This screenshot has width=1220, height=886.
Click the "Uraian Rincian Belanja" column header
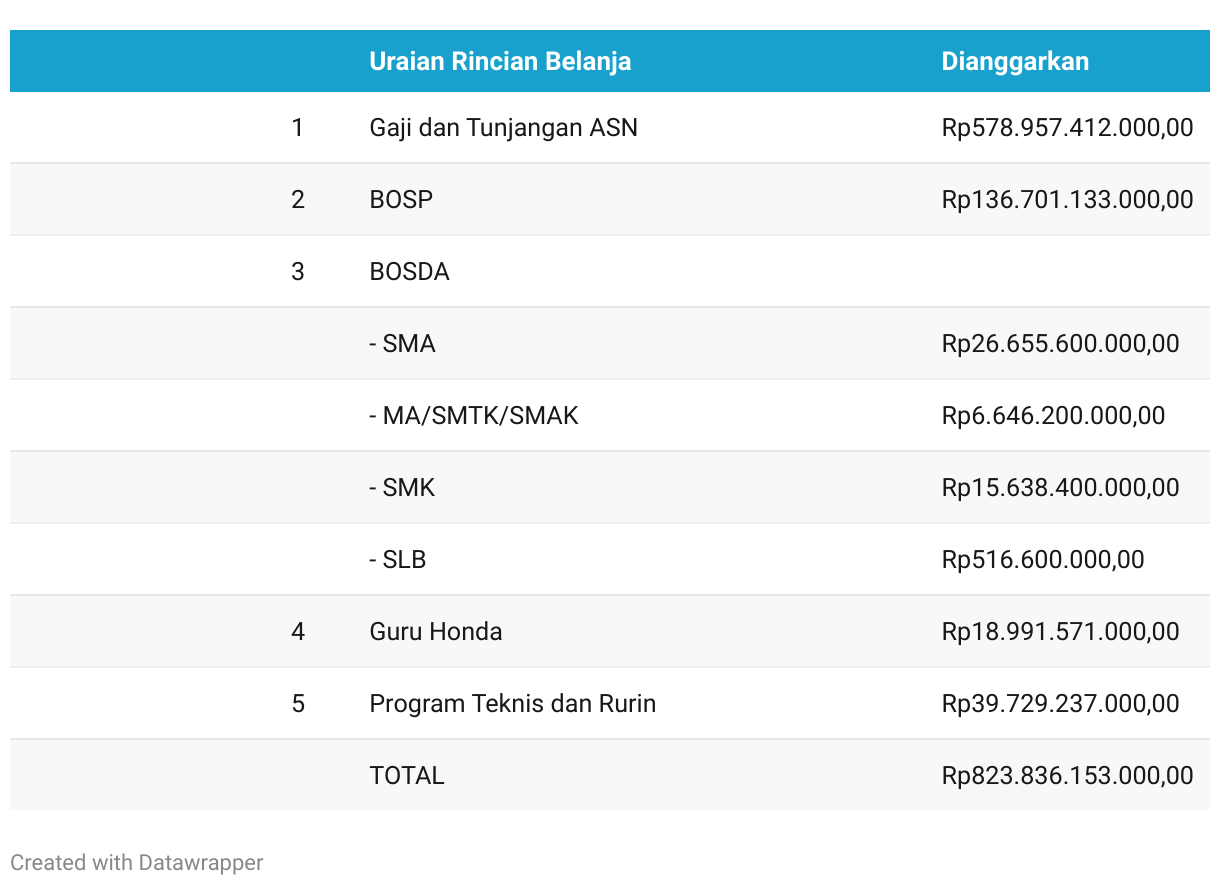tap(500, 61)
